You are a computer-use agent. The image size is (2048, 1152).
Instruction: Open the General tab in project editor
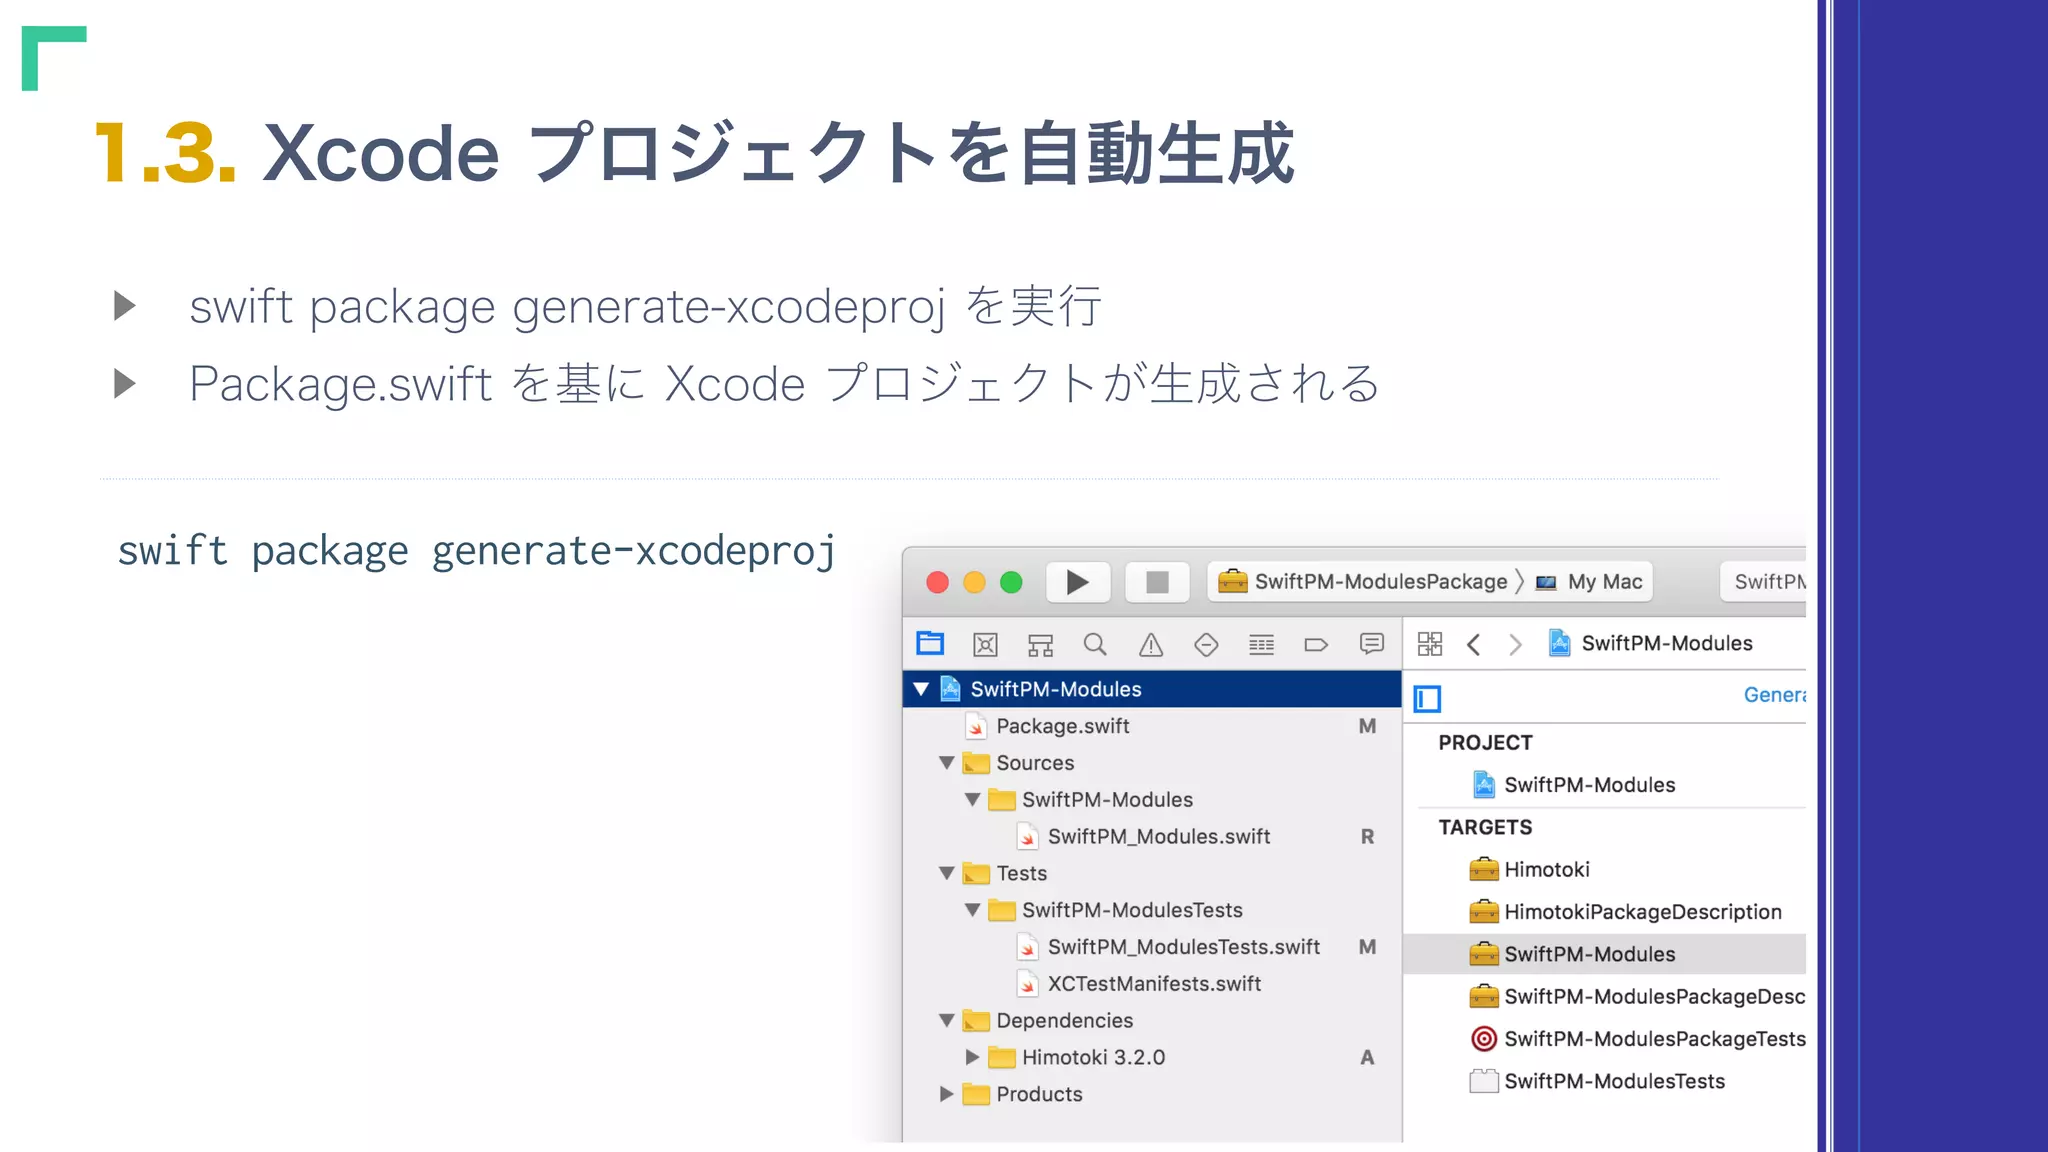click(x=1774, y=695)
